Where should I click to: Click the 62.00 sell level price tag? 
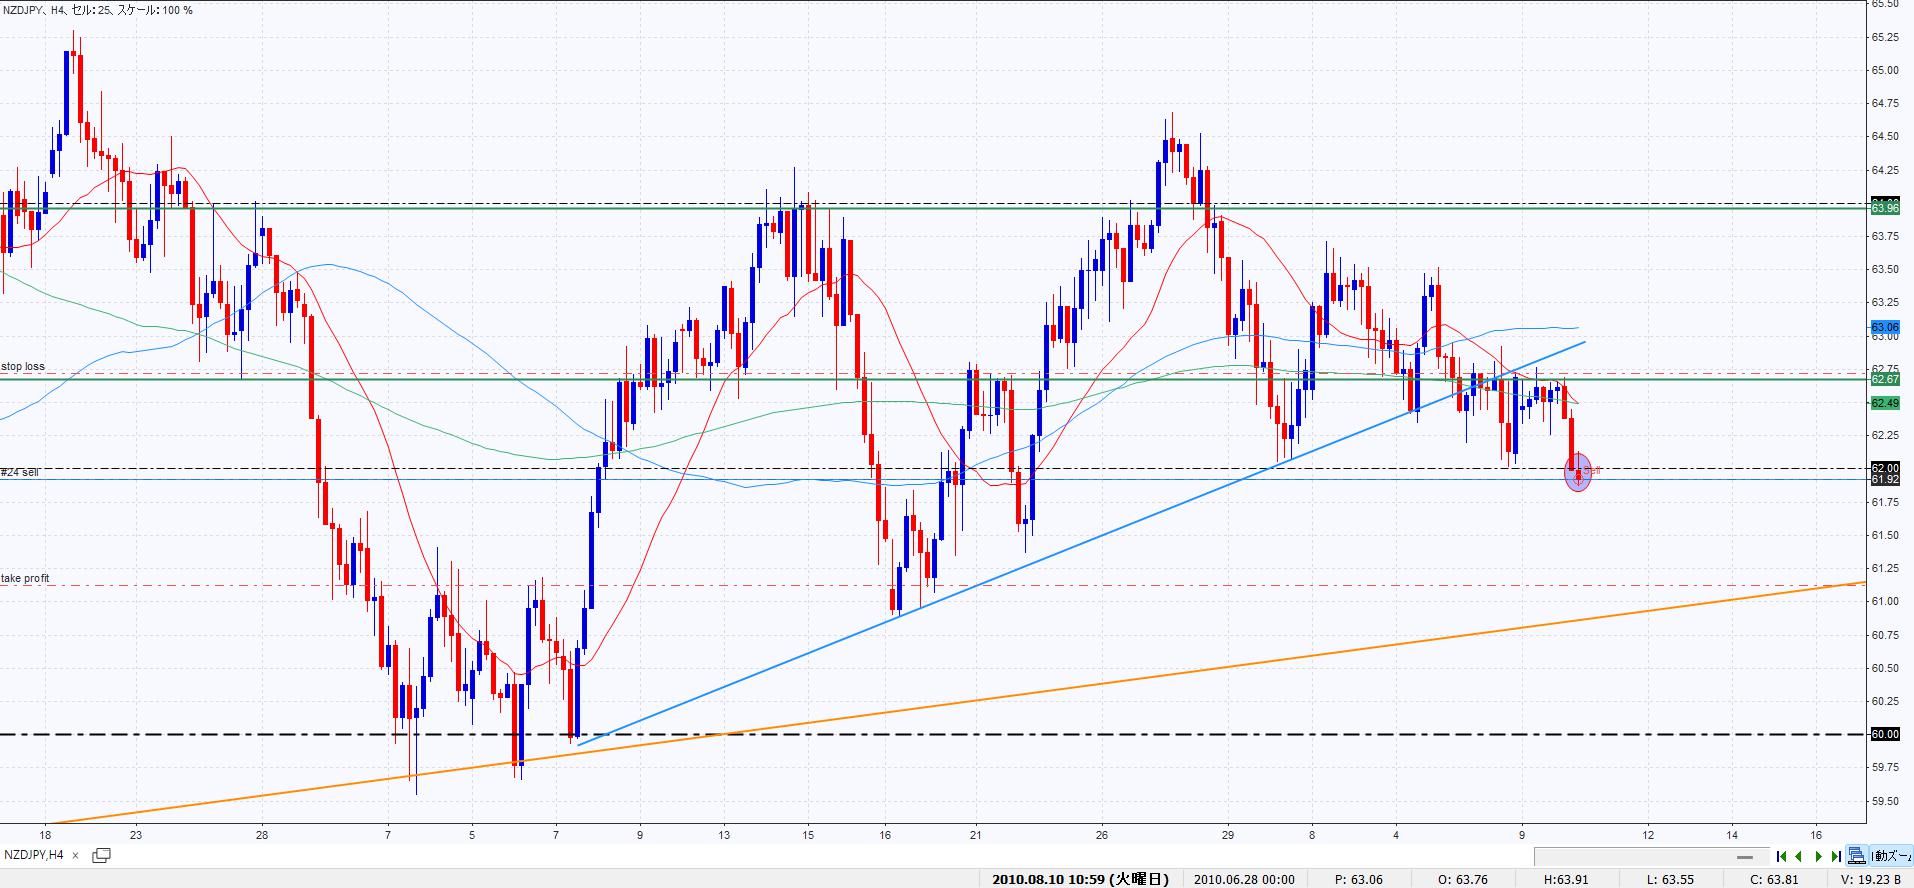pyautogui.click(x=1884, y=468)
